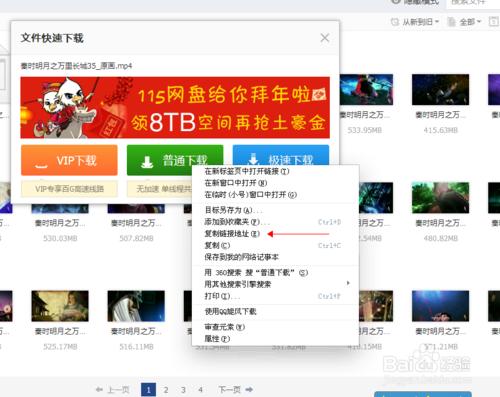Select 添加到收藏夹 in context menu
Screen dimensions: 500x397
point(237,222)
